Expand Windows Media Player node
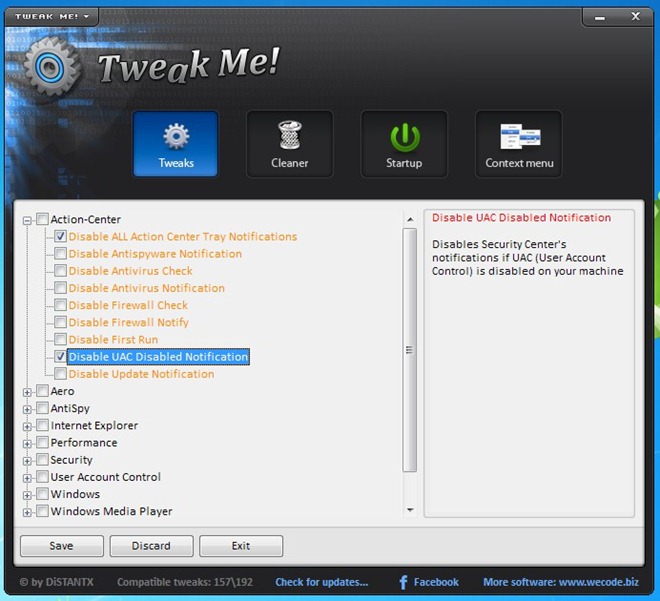 (x=27, y=513)
